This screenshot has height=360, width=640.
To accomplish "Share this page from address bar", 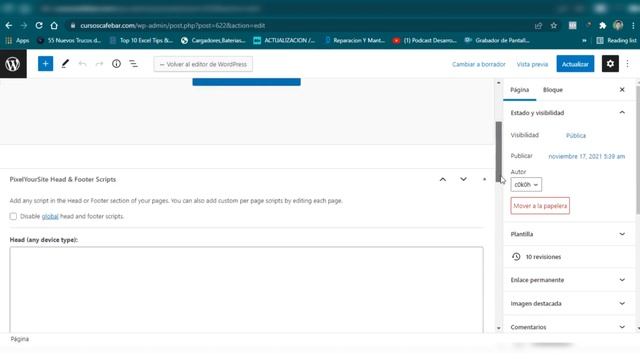I will [538, 26].
